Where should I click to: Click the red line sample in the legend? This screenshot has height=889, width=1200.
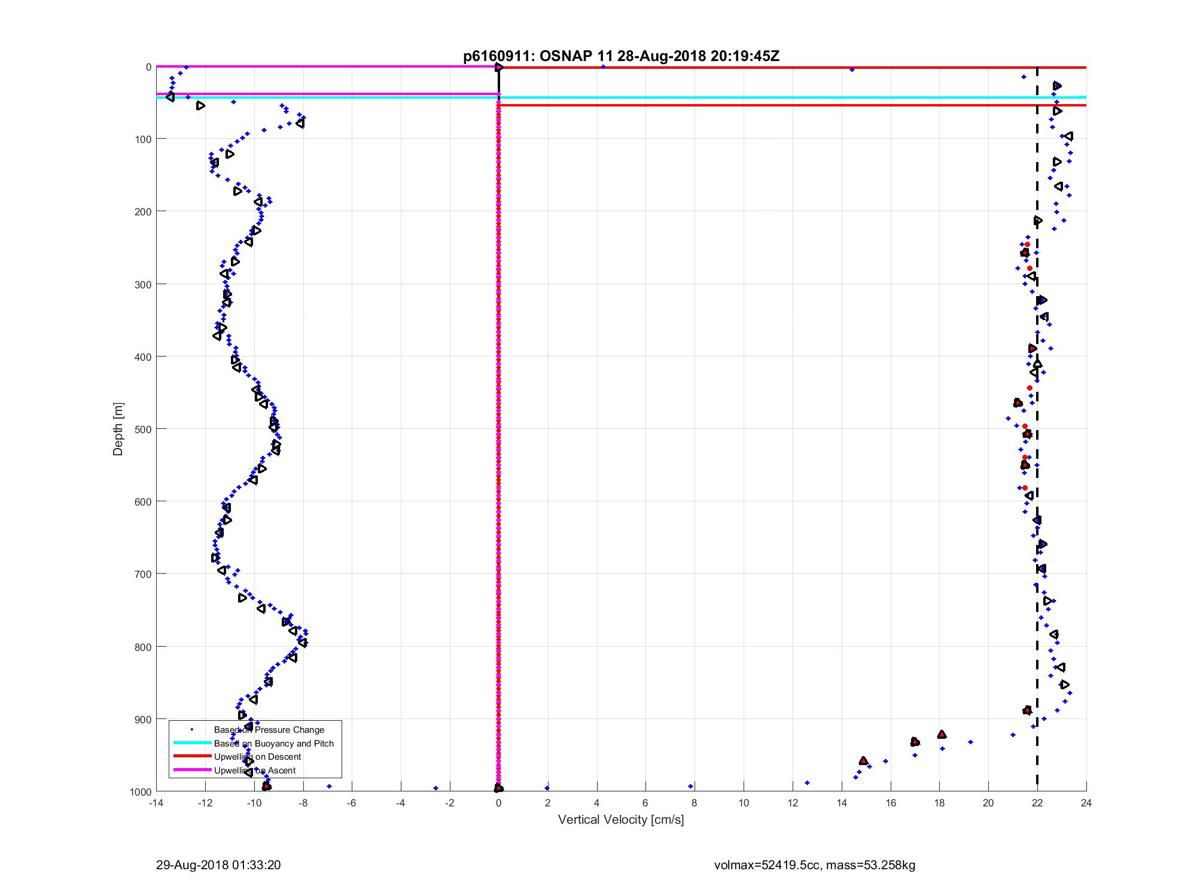(191, 757)
